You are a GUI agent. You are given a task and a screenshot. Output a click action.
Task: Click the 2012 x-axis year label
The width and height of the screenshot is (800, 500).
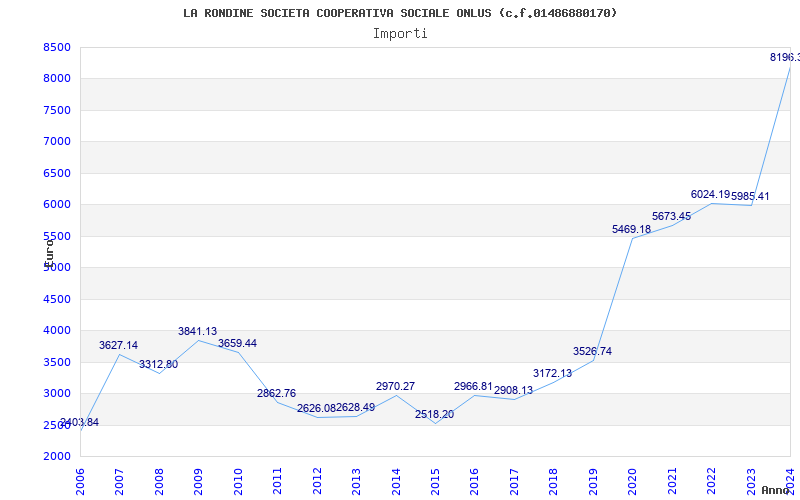coord(317,482)
